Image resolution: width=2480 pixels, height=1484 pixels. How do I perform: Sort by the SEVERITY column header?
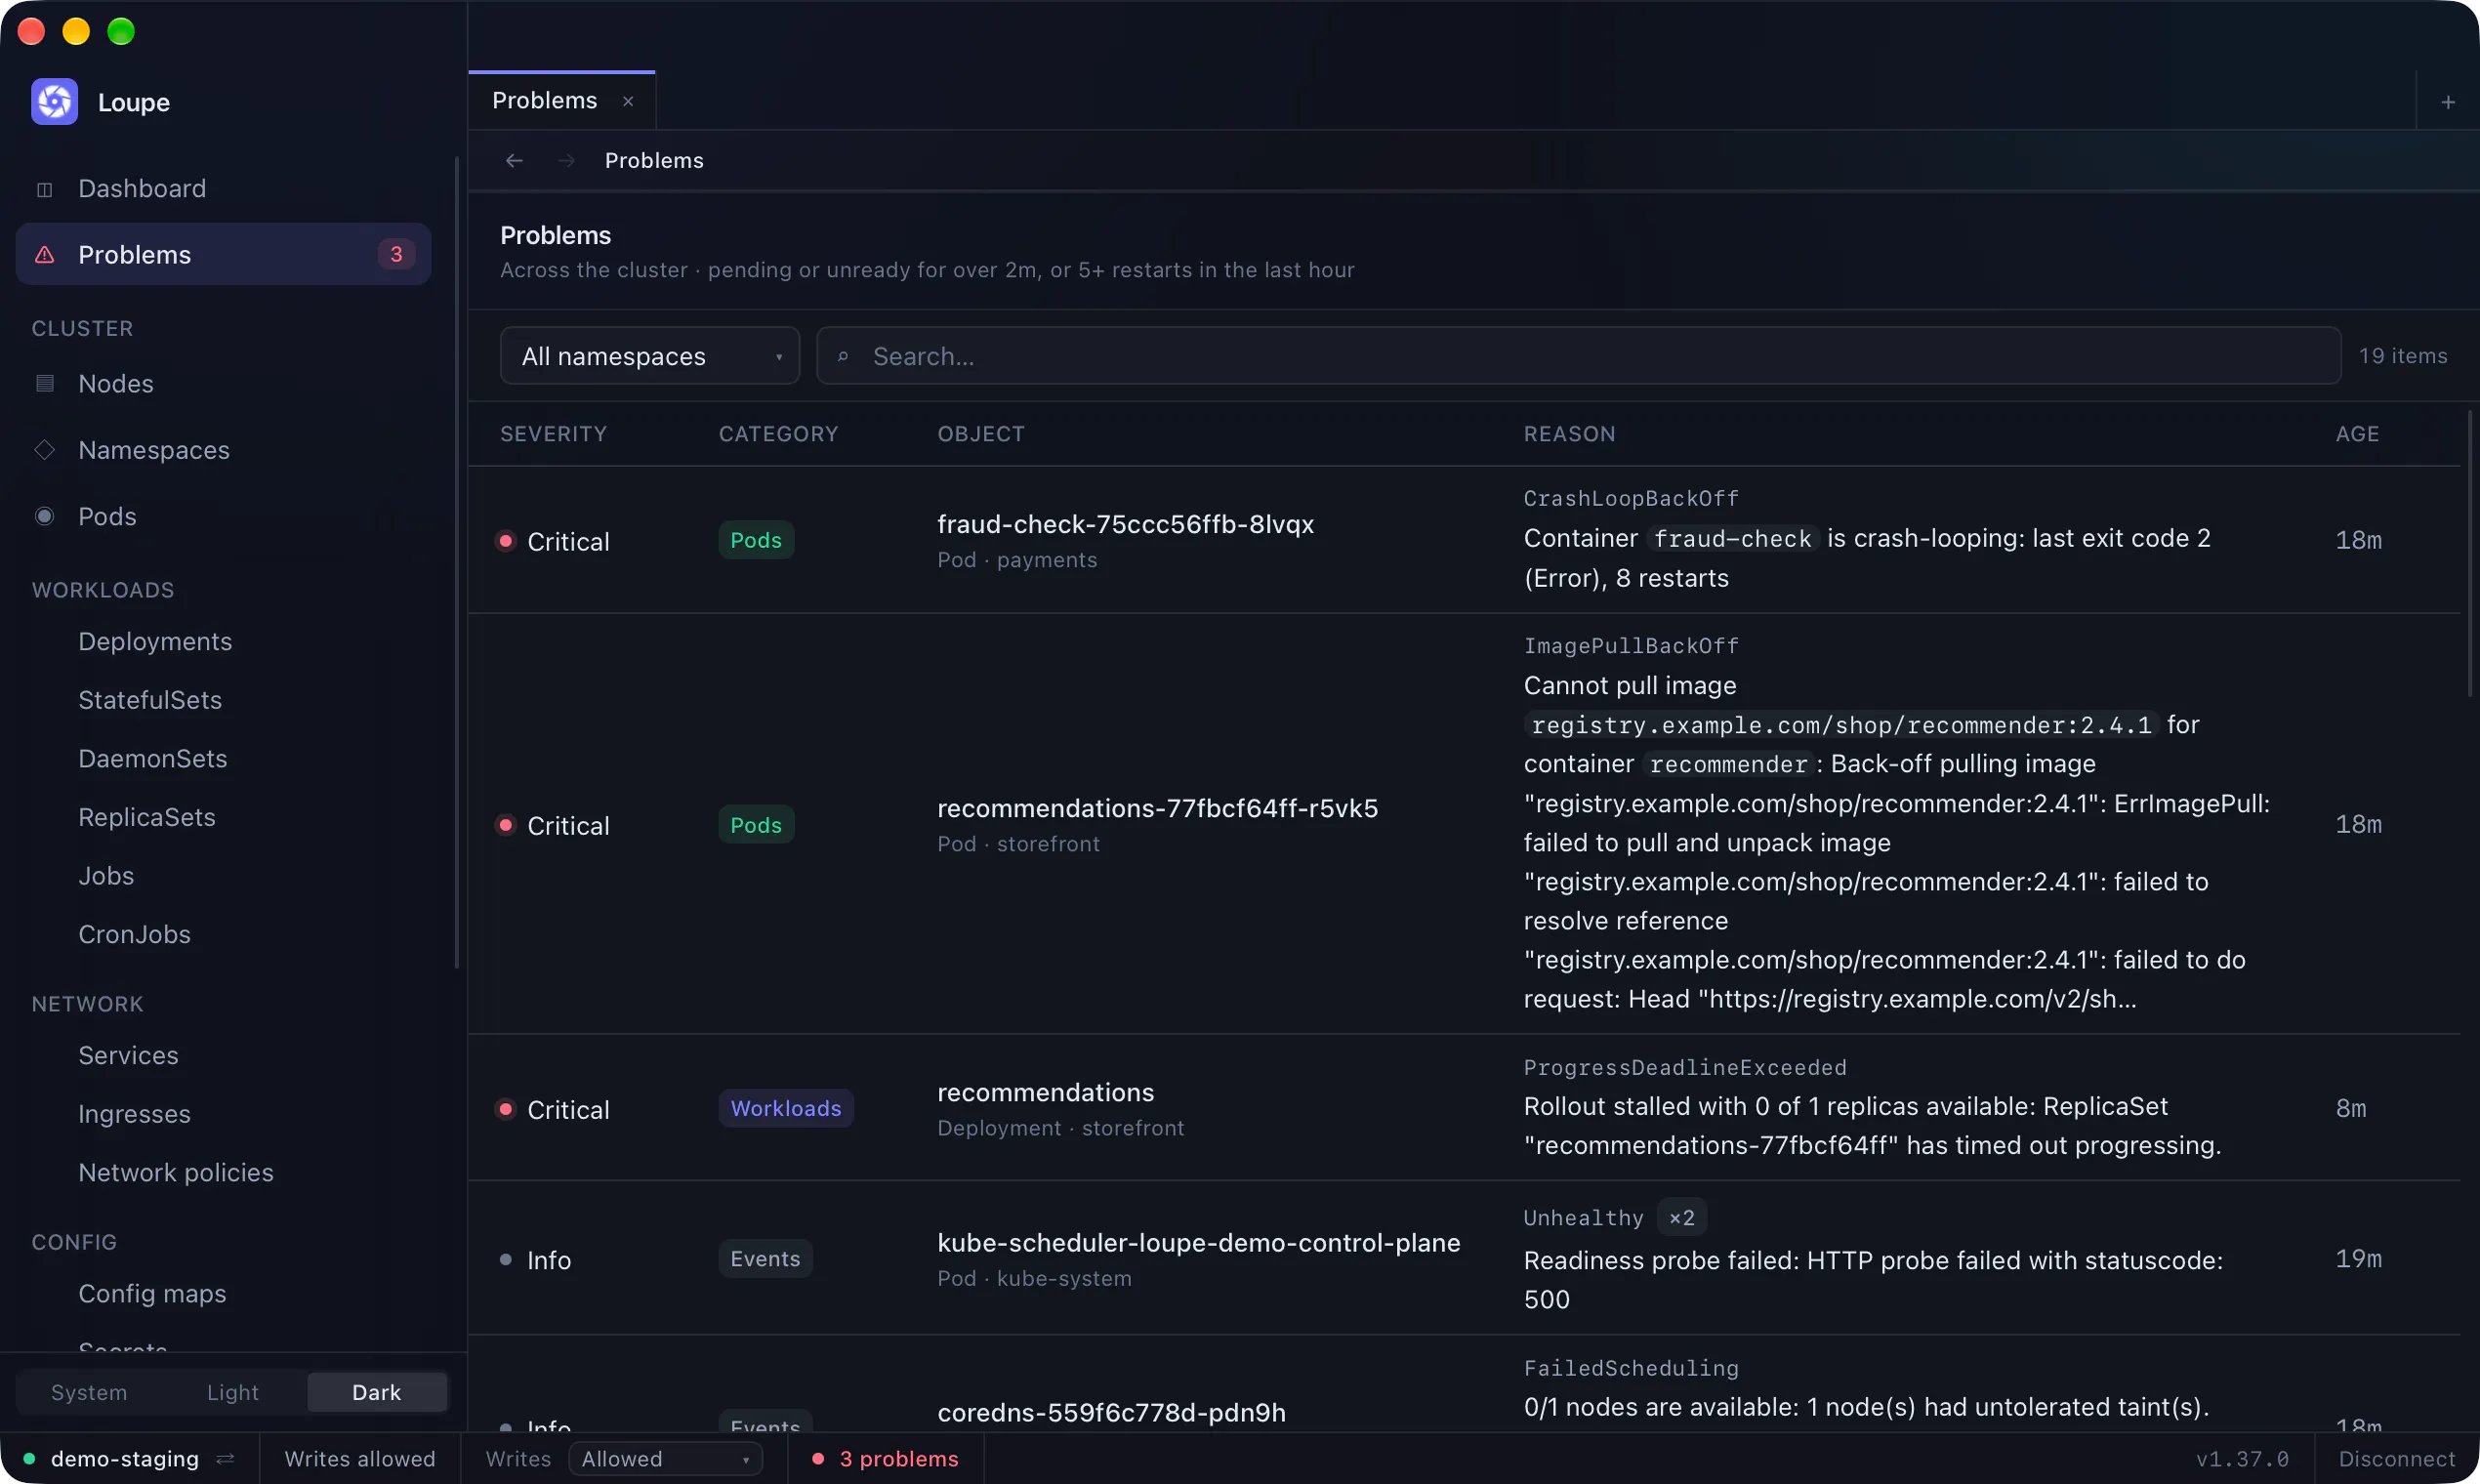pyautogui.click(x=553, y=434)
